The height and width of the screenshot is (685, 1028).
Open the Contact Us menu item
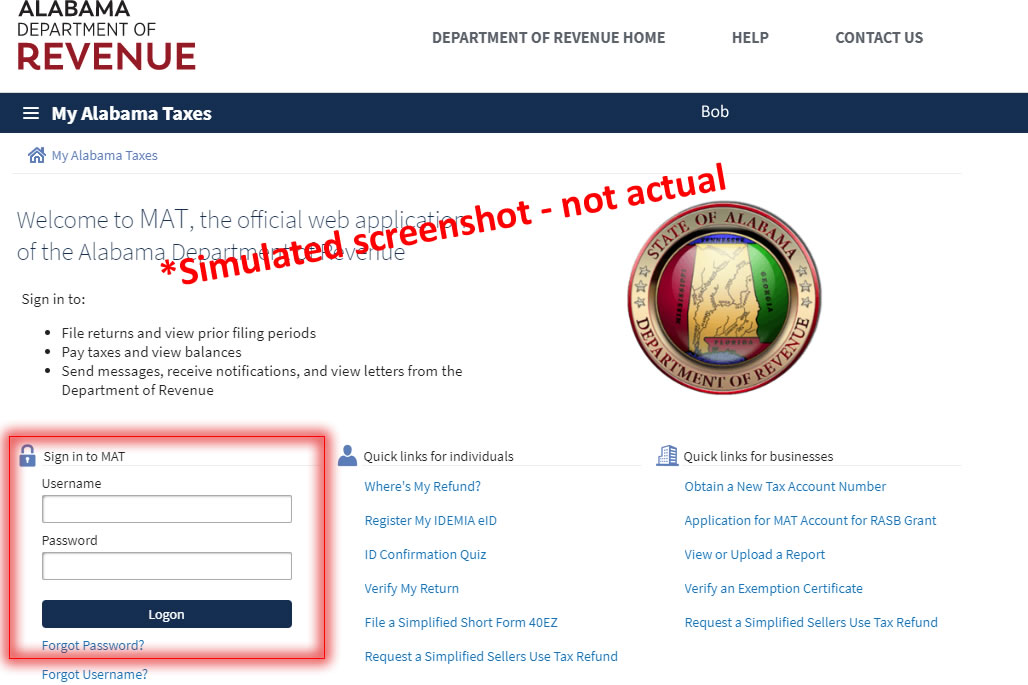click(x=879, y=38)
